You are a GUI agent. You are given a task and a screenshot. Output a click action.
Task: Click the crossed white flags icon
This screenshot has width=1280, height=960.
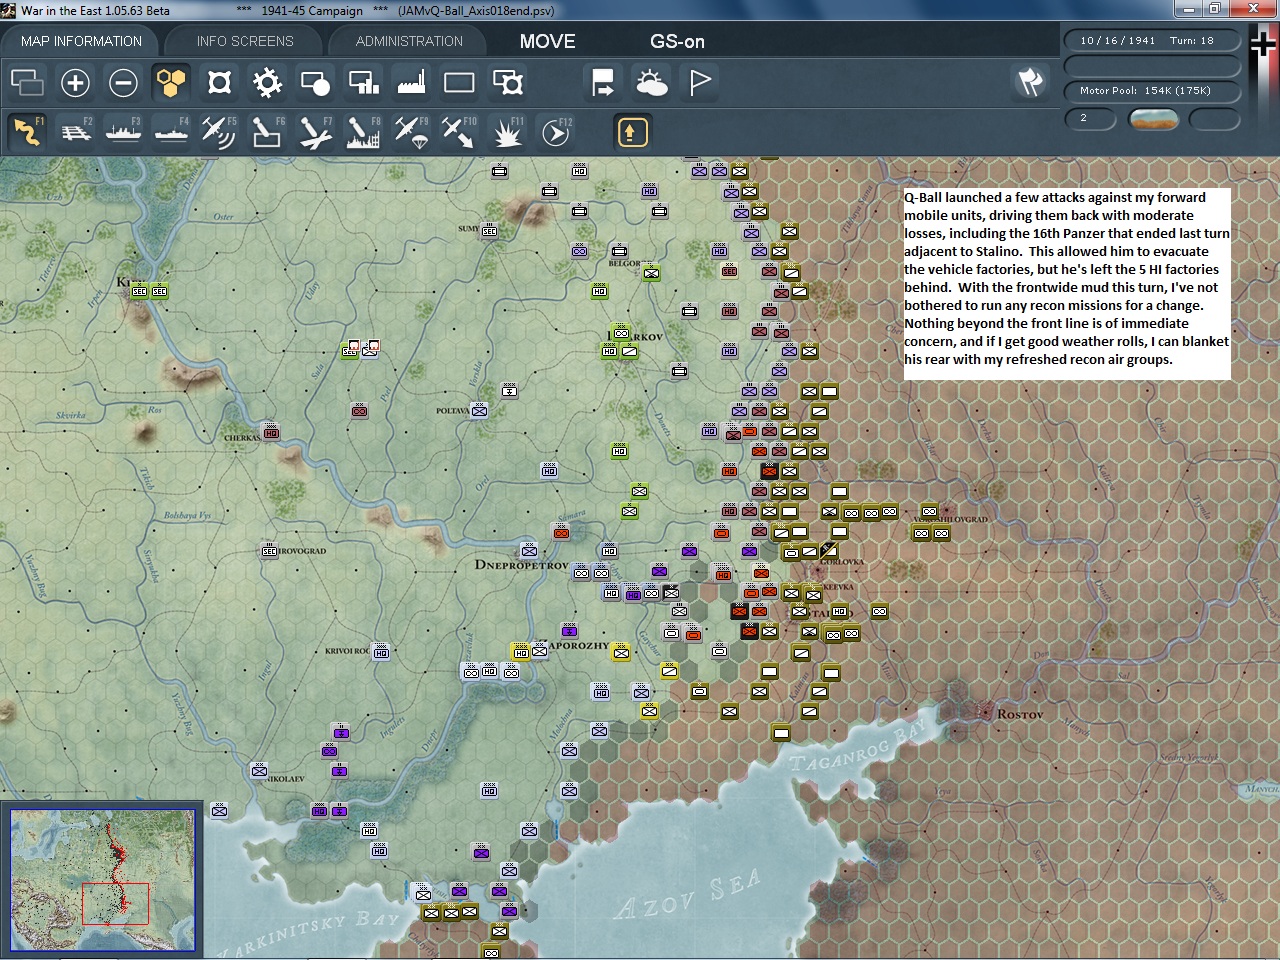[1030, 82]
